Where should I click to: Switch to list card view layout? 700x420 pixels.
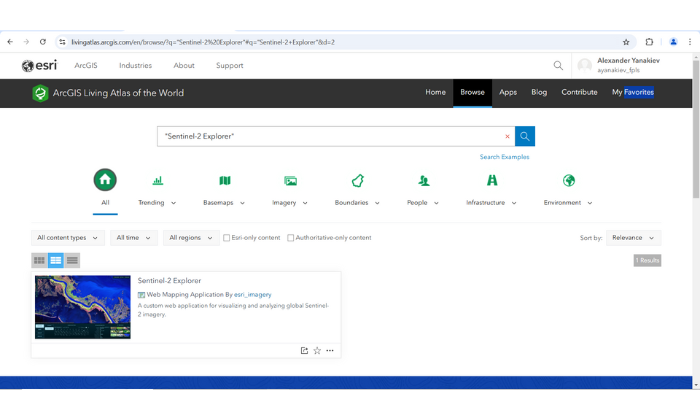pyautogui.click(x=56, y=260)
